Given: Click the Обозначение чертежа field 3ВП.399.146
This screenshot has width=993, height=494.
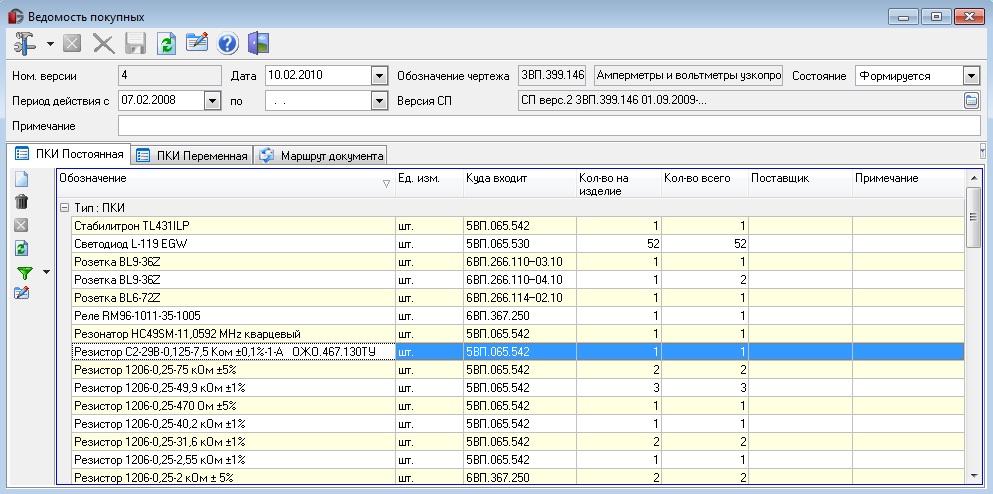Looking at the screenshot, I should coord(552,75).
